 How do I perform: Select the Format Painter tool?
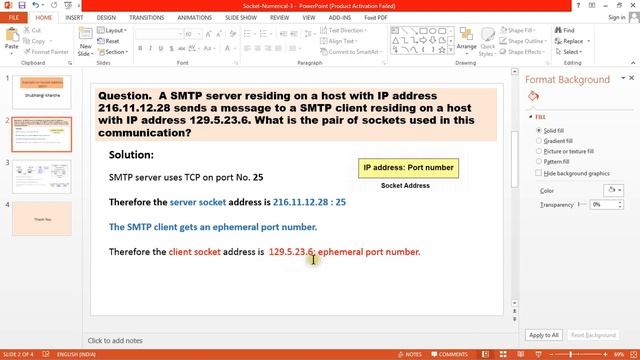[46, 52]
